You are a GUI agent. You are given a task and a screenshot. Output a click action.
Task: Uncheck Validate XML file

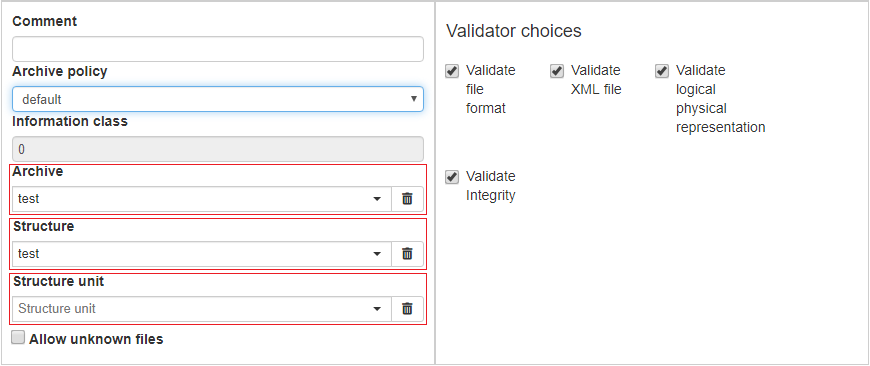tap(557, 71)
